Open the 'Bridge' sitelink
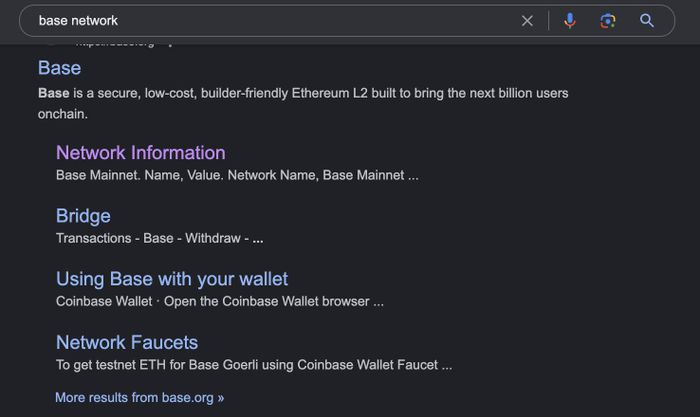Viewport: 700px width, 417px height. tap(83, 216)
